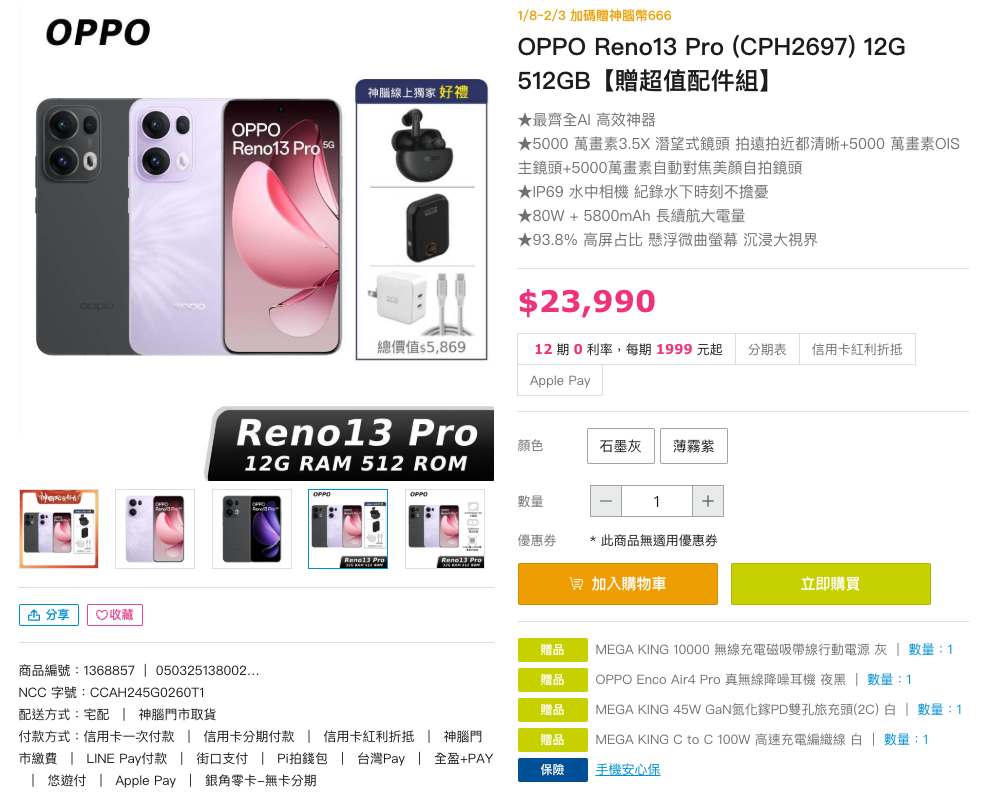
Task: Select the 石墨灰 color option
Action: tap(621, 446)
